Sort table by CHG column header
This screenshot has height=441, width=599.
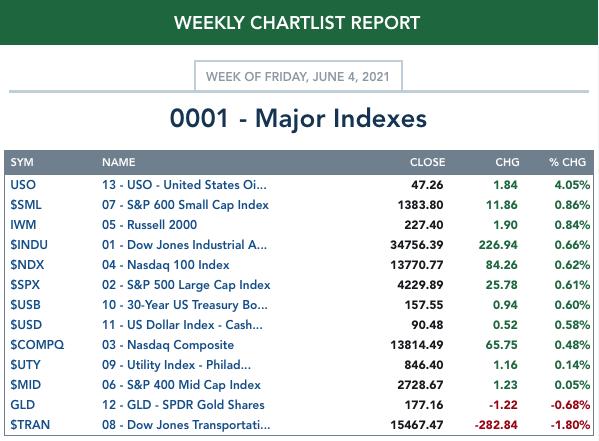point(507,162)
